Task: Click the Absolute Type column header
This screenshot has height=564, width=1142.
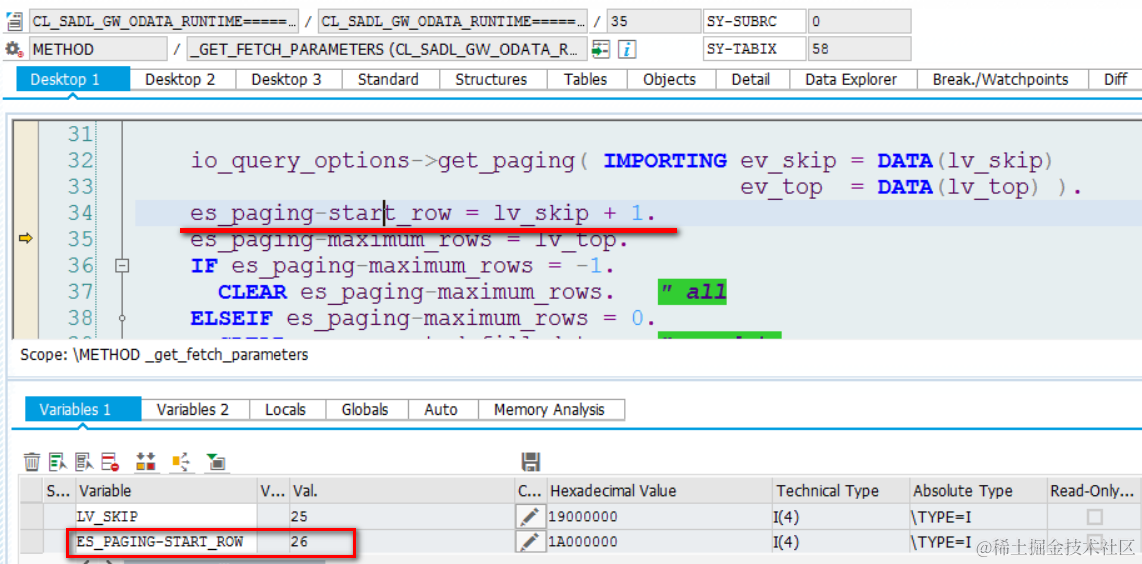Action: coord(978,491)
